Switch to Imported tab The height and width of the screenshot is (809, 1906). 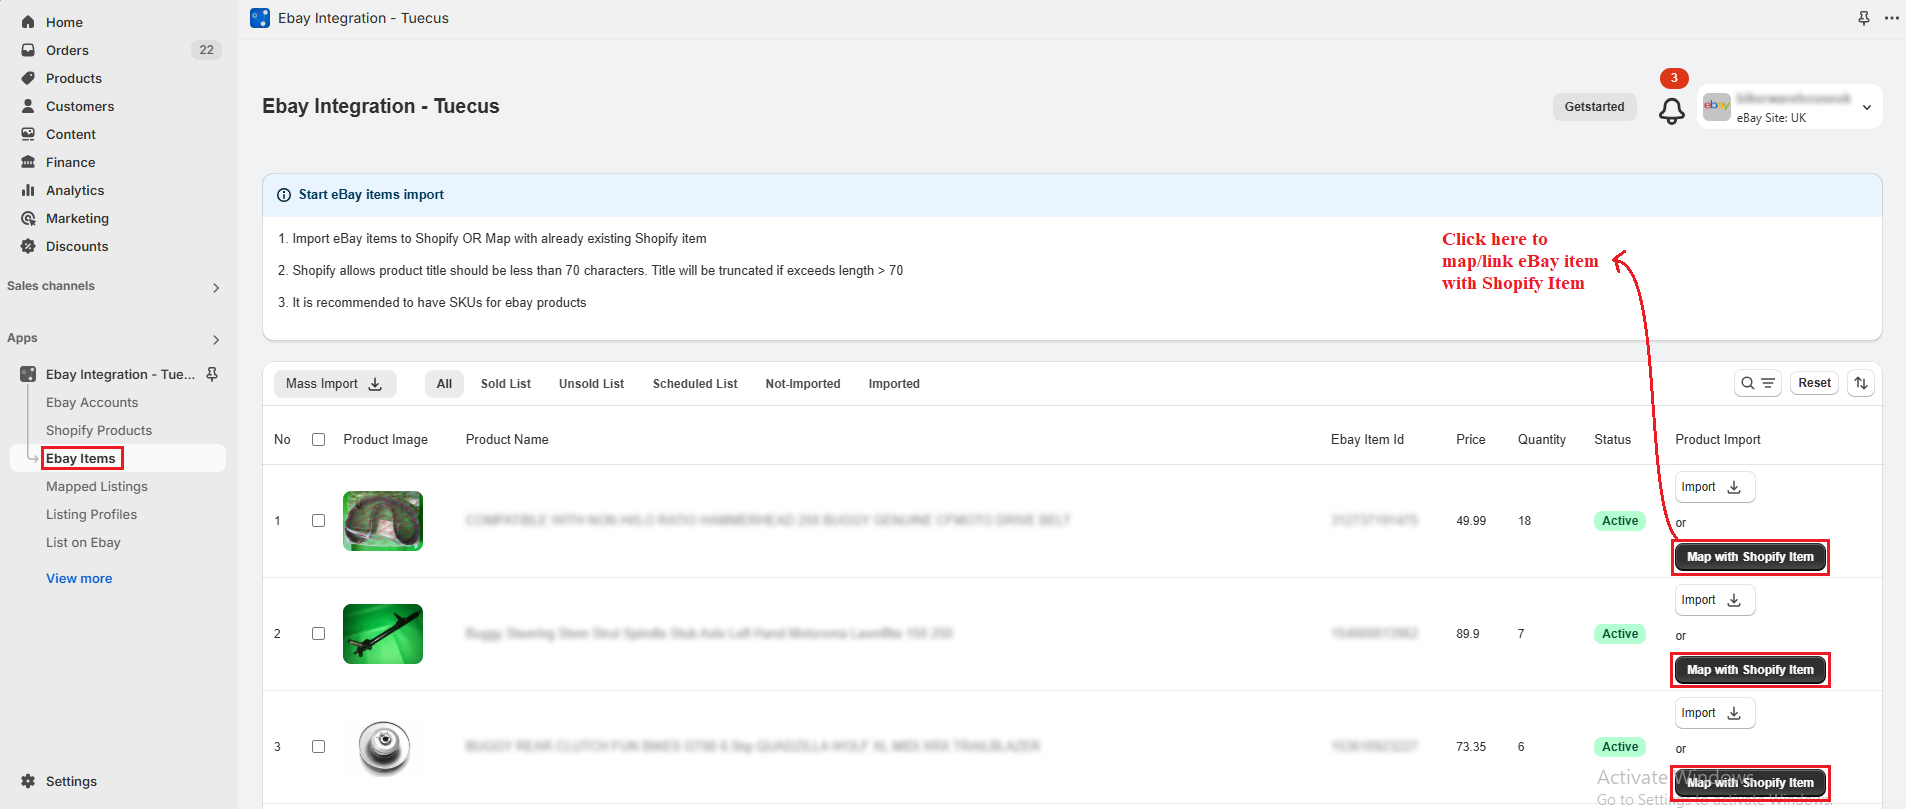[894, 383]
